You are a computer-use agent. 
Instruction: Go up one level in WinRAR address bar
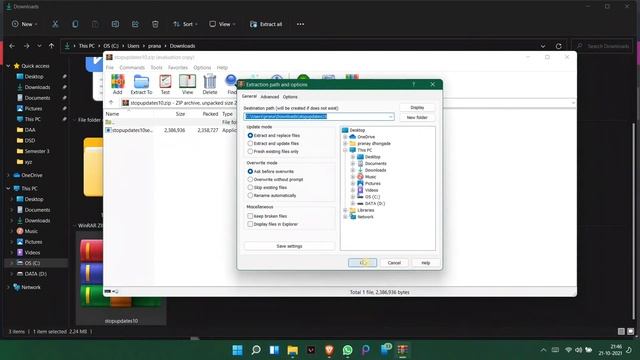tap(111, 103)
